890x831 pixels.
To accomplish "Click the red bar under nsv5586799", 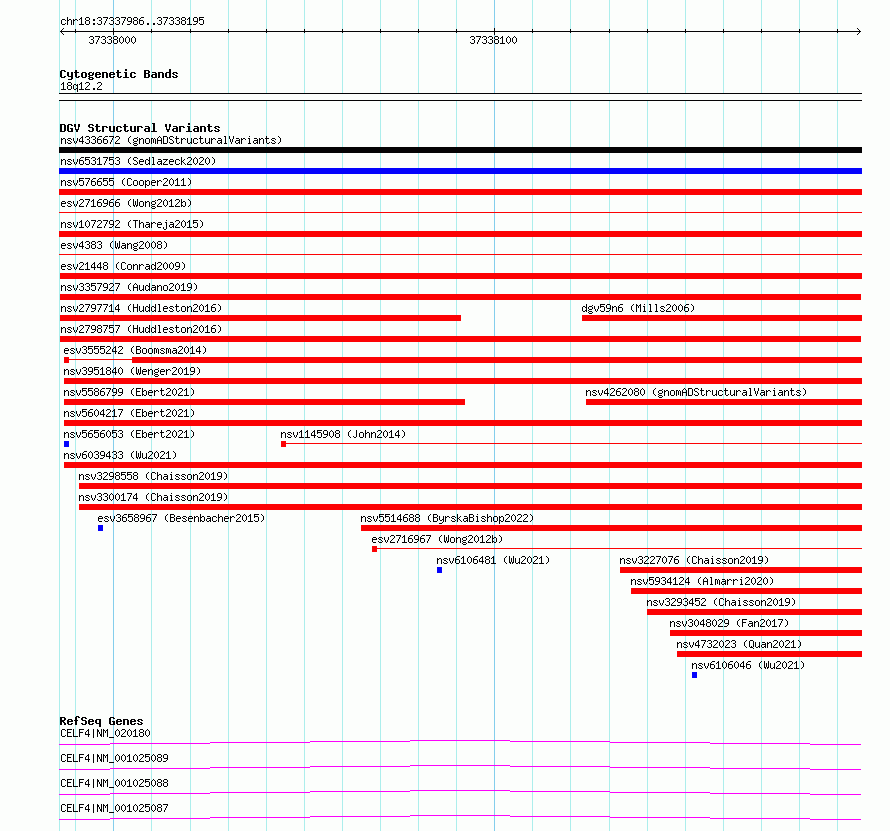I will [x=264, y=402].
